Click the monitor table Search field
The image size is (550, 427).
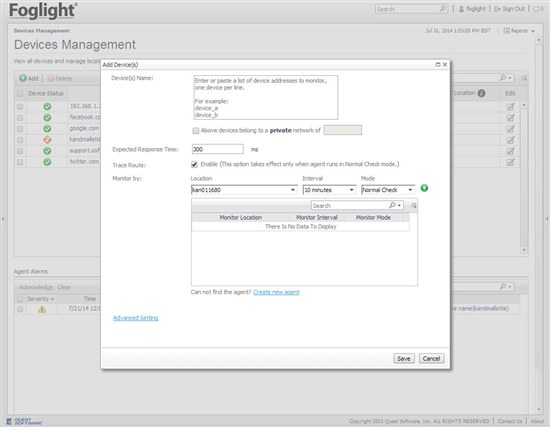pos(350,205)
